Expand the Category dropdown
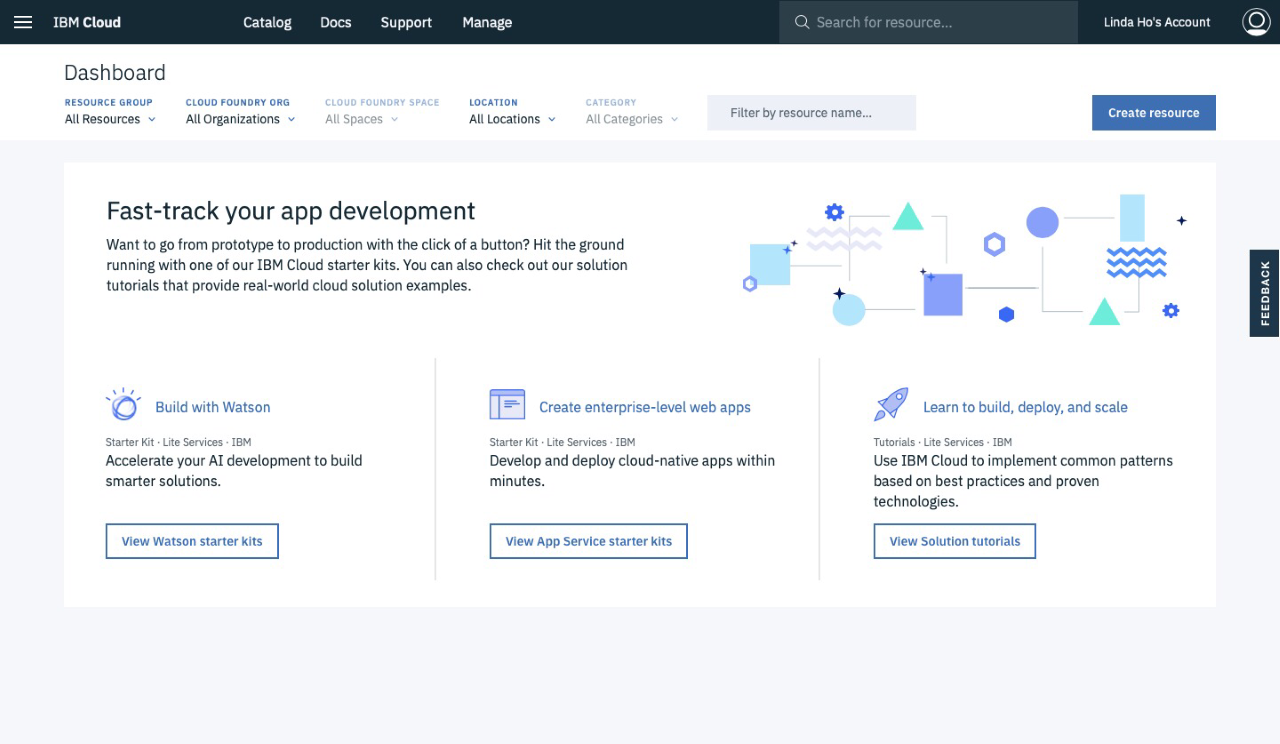The height and width of the screenshot is (744, 1280). [632, 119]
